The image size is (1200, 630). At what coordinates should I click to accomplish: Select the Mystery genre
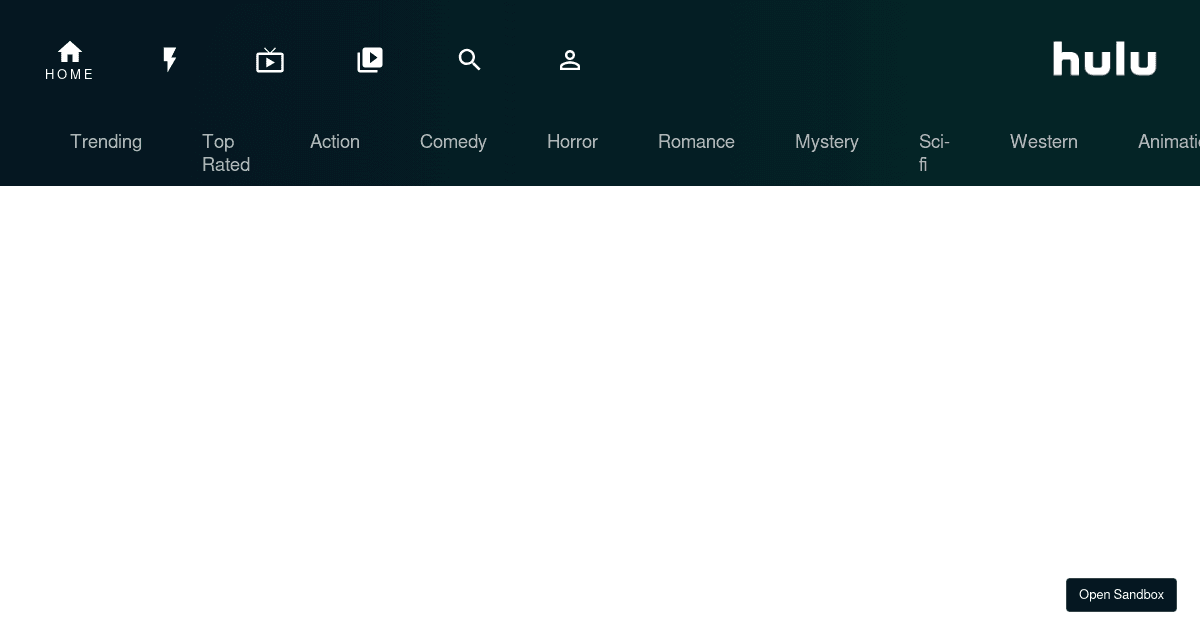click(827, 142)
